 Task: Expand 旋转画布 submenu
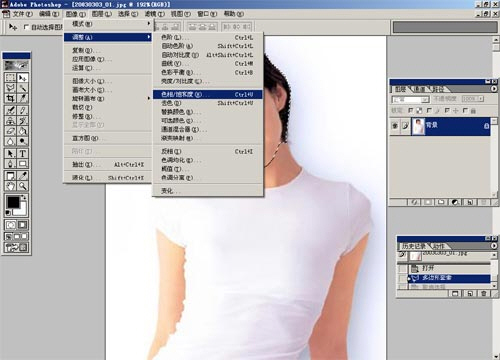pos(108,99)
